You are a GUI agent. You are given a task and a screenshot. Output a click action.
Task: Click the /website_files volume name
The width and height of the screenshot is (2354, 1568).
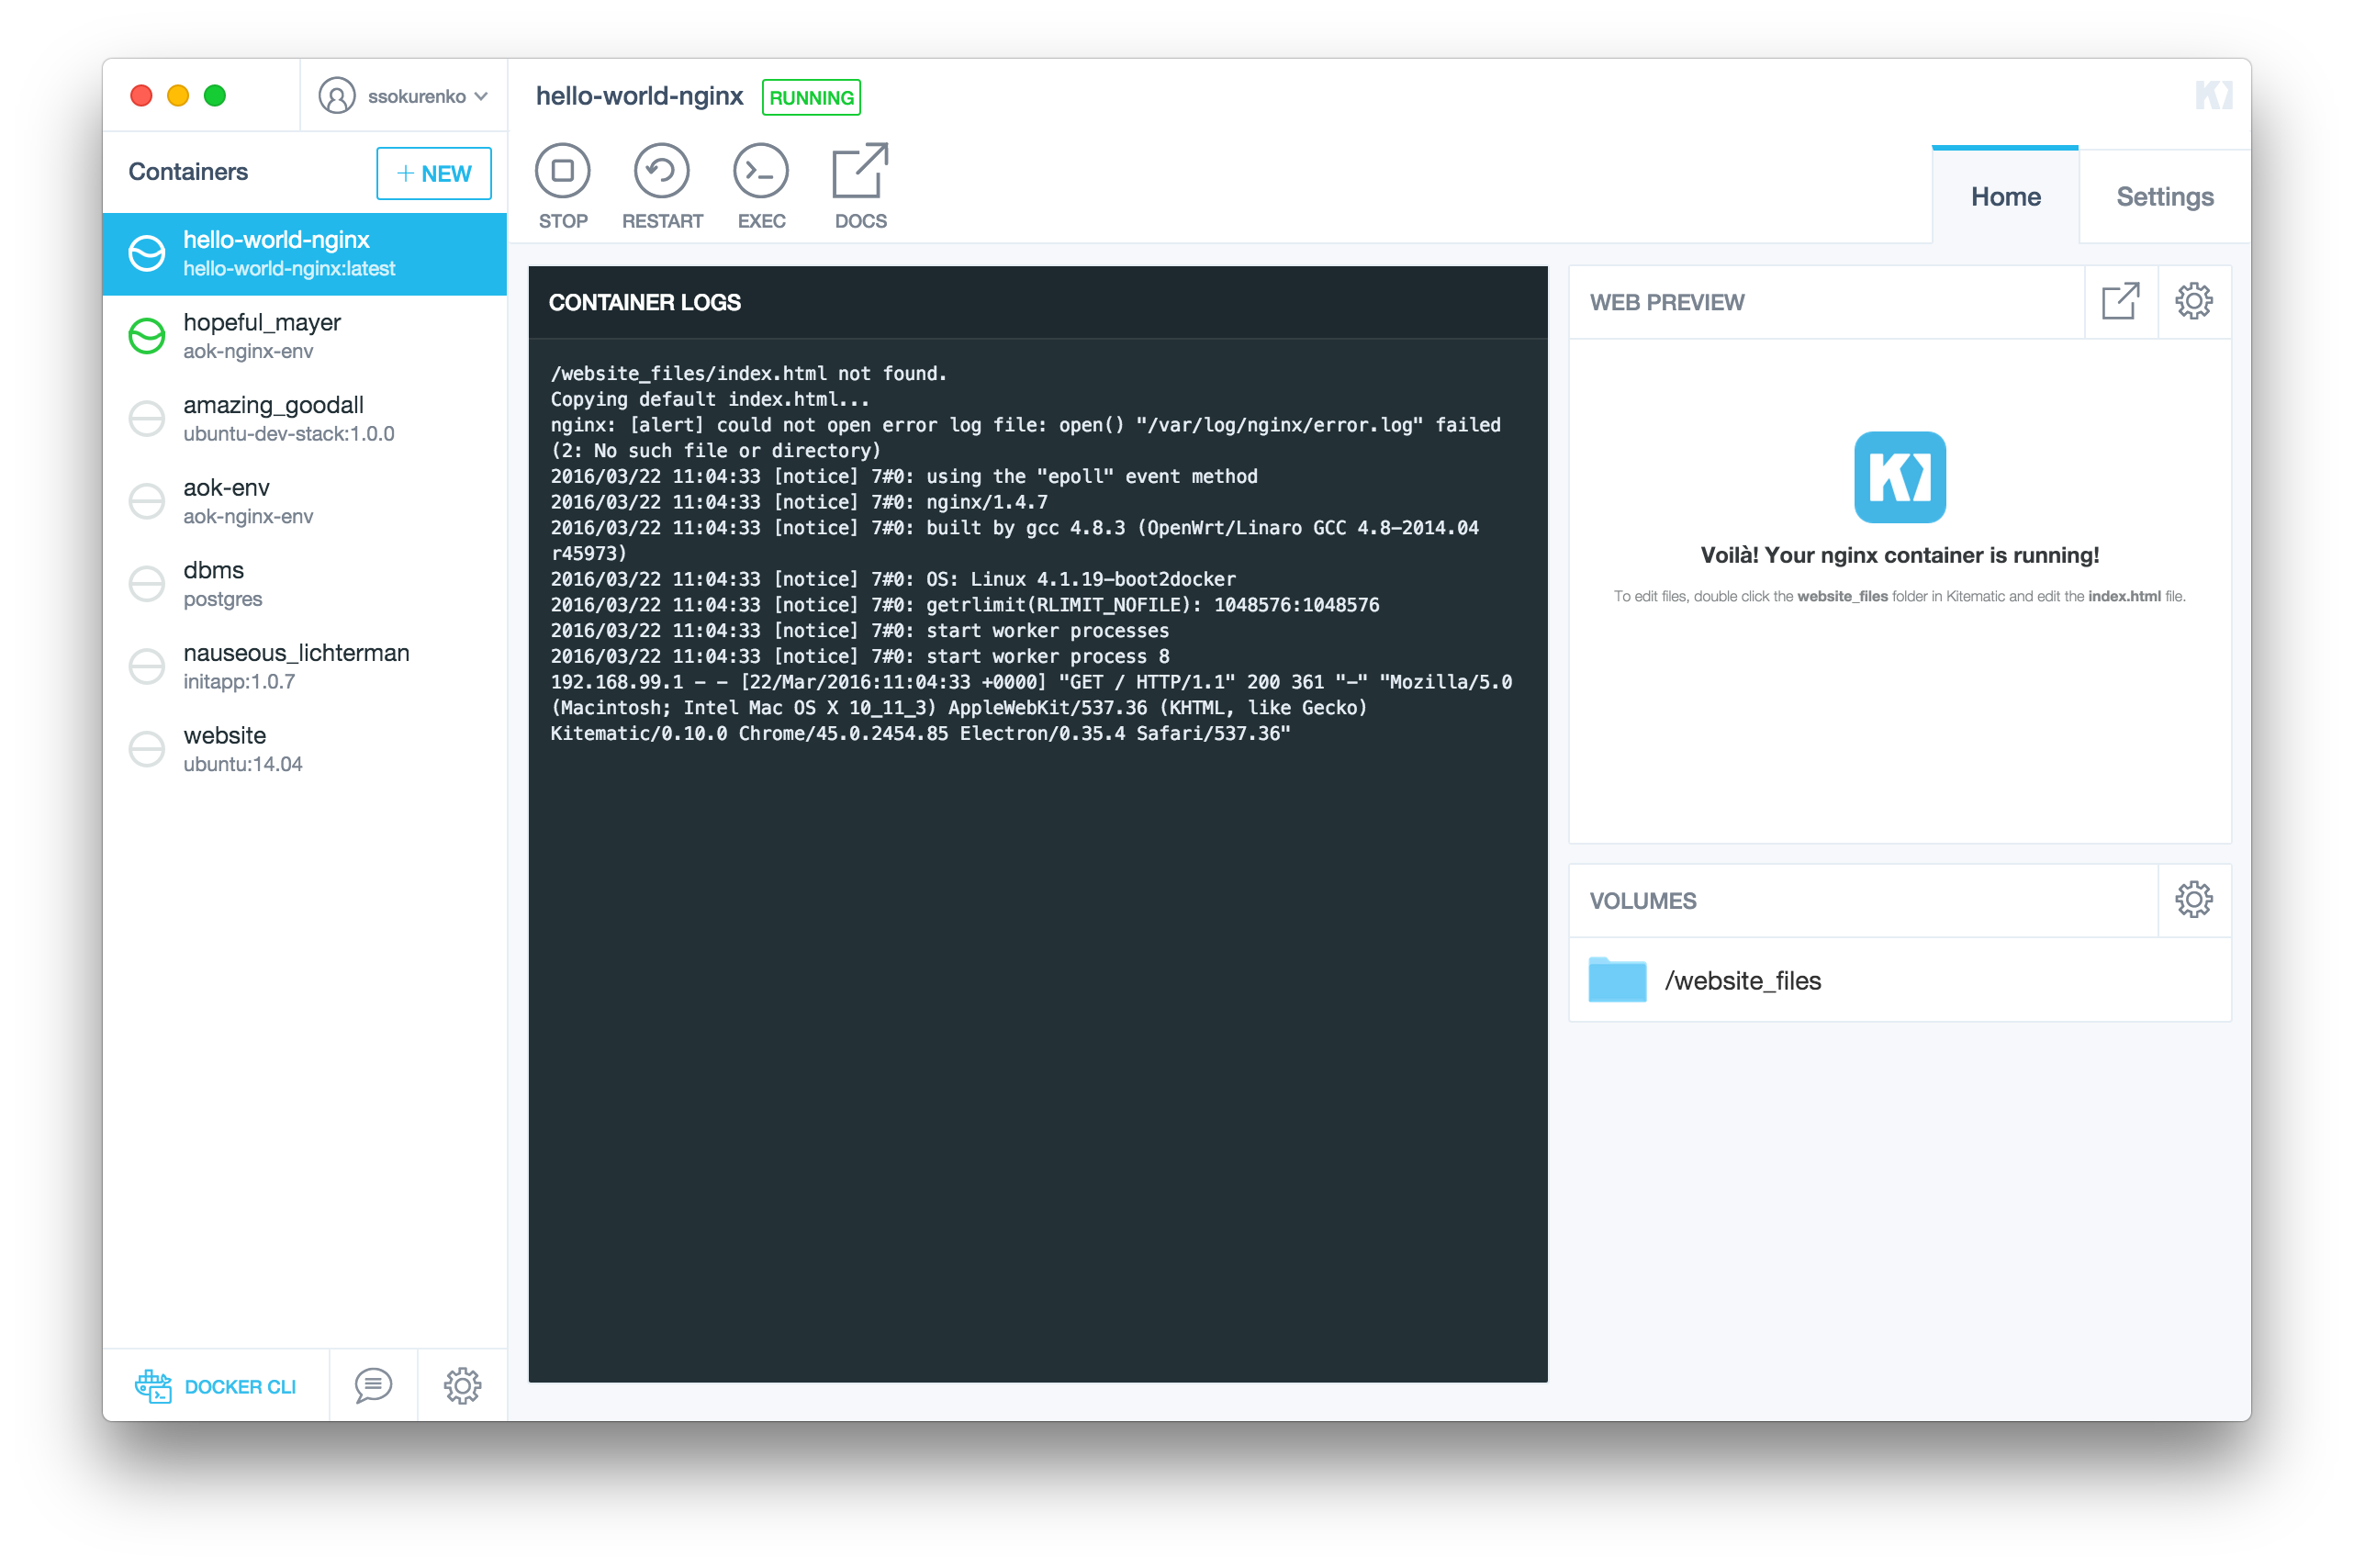(1742, 980)
